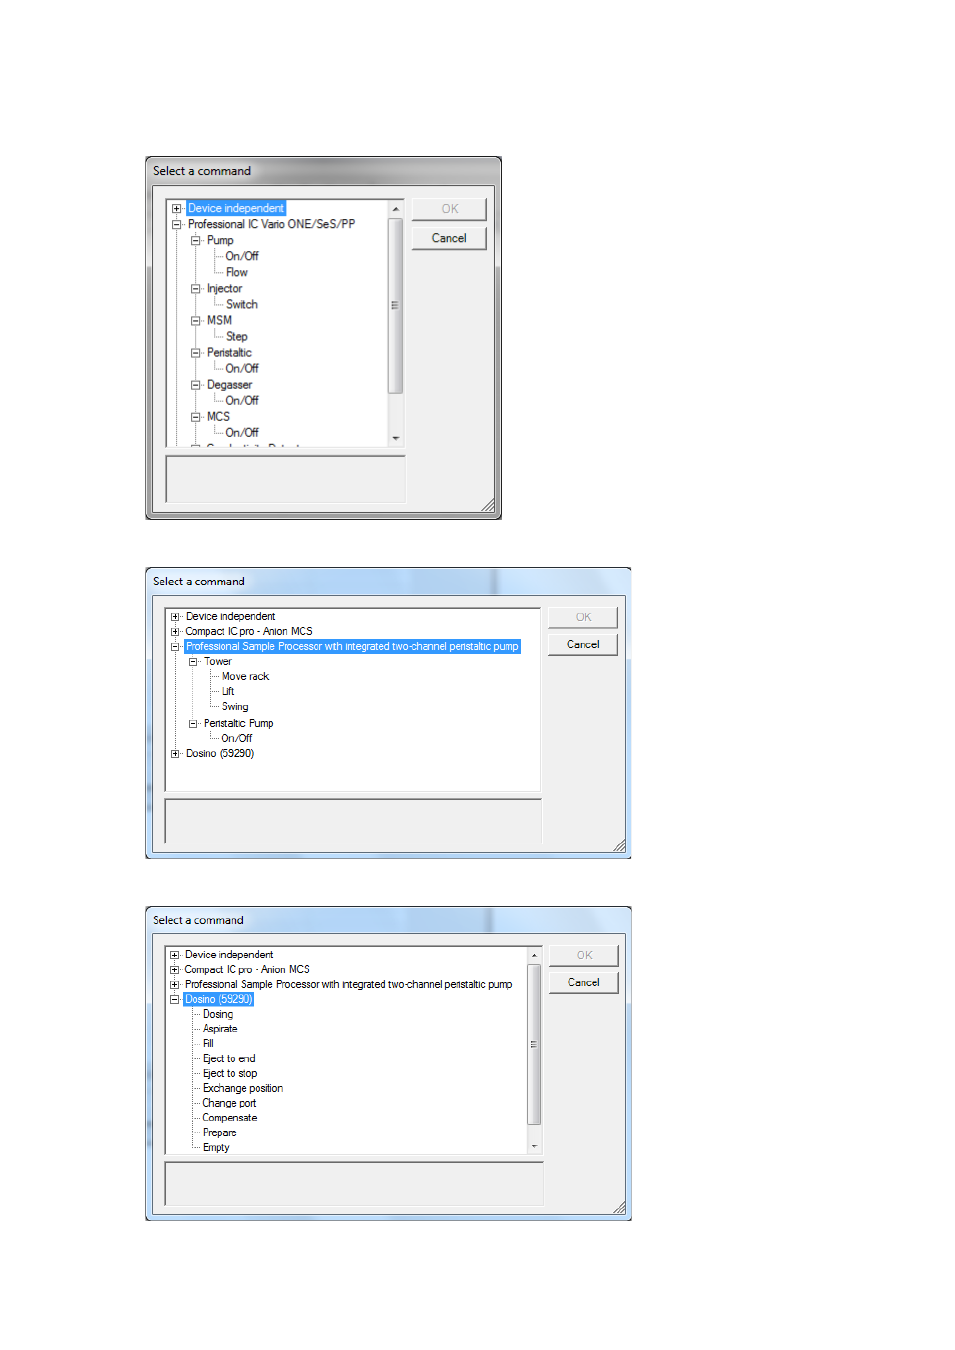
Task: Select Compact IC pro - Anion MCS in middle dialog
Action: tap(249, 631)
